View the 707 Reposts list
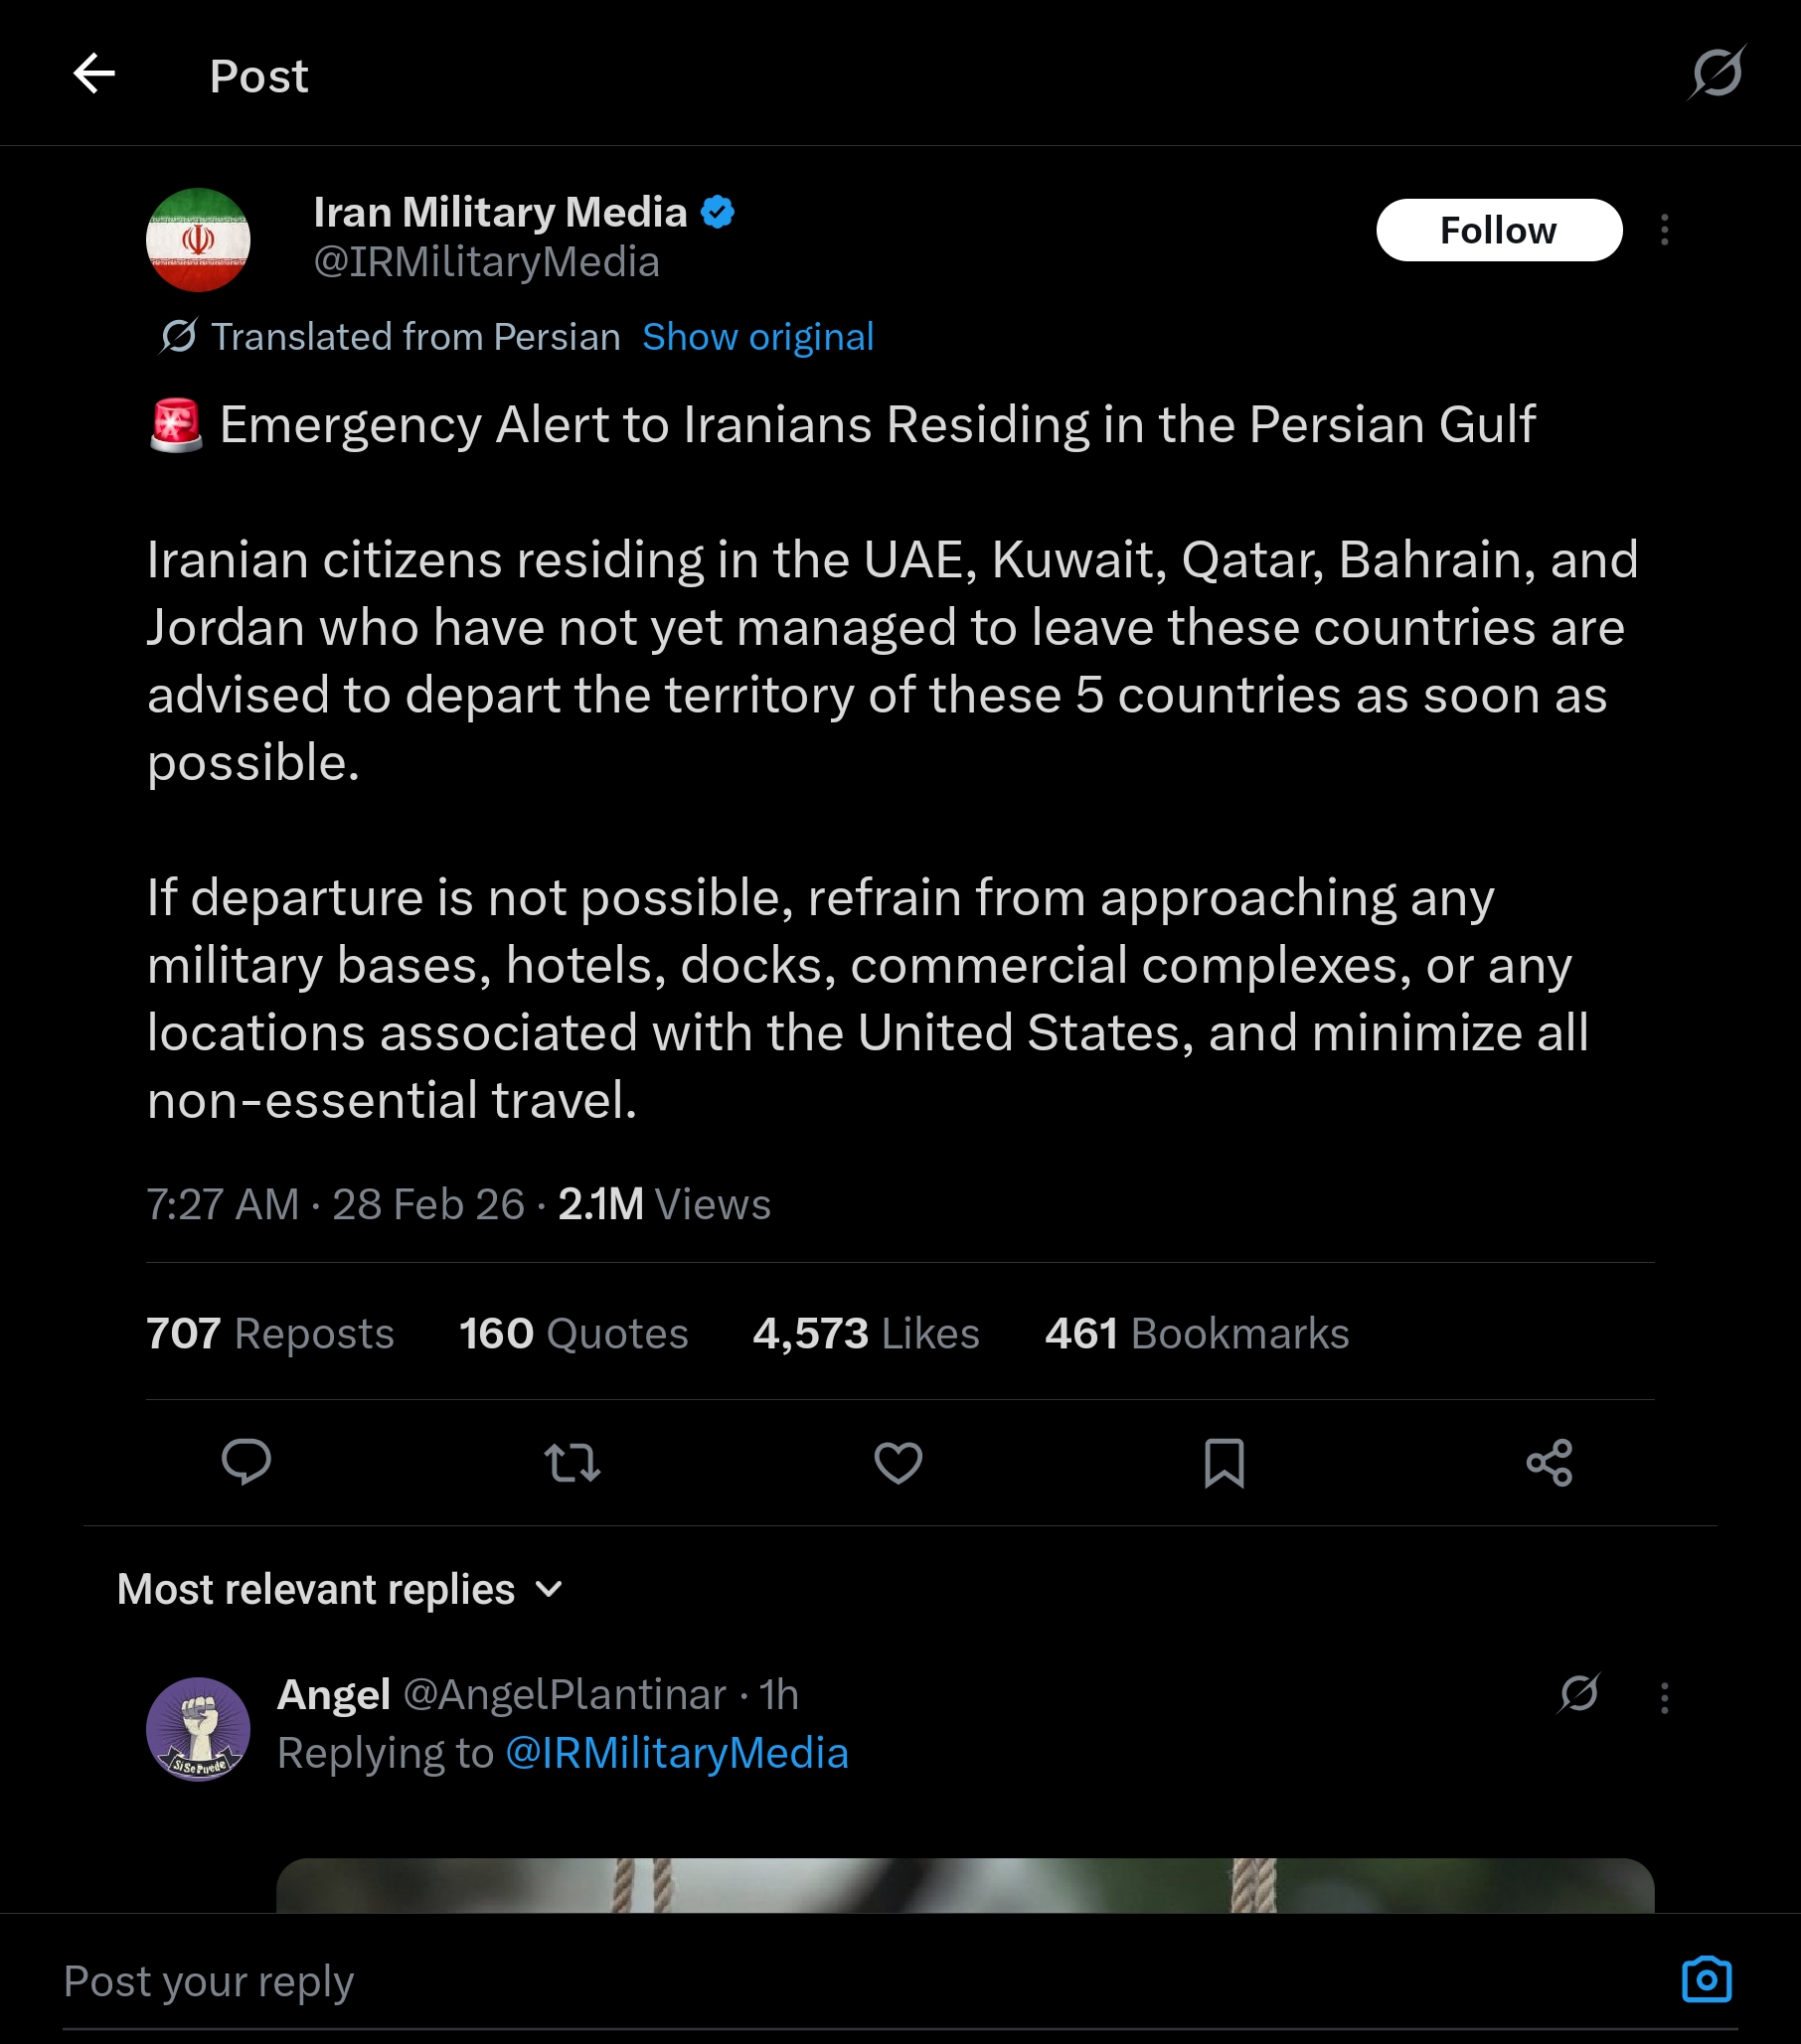This screenshot has width=1801, height=2044. point(270,1333)
